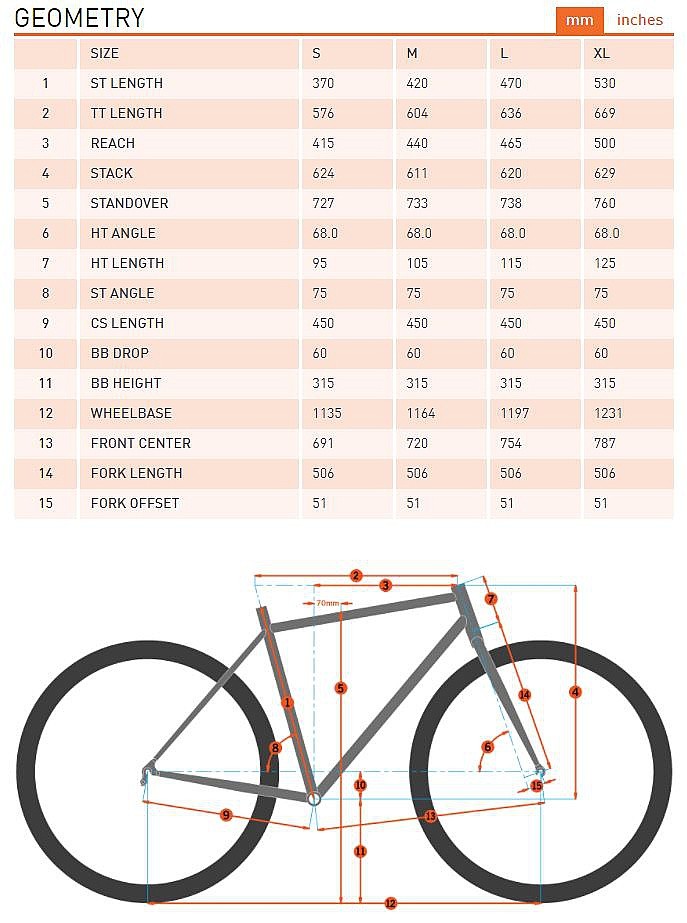
Task: Switch units to inches
Action: point(640,20)
